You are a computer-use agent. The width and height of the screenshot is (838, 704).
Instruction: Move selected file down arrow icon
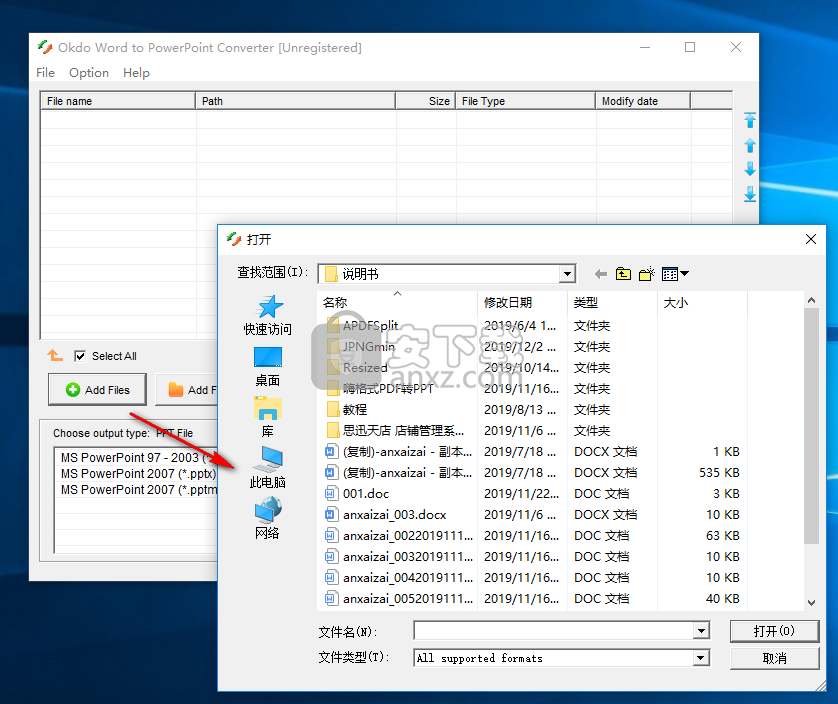pyautogui.click(x=750, y=169)
